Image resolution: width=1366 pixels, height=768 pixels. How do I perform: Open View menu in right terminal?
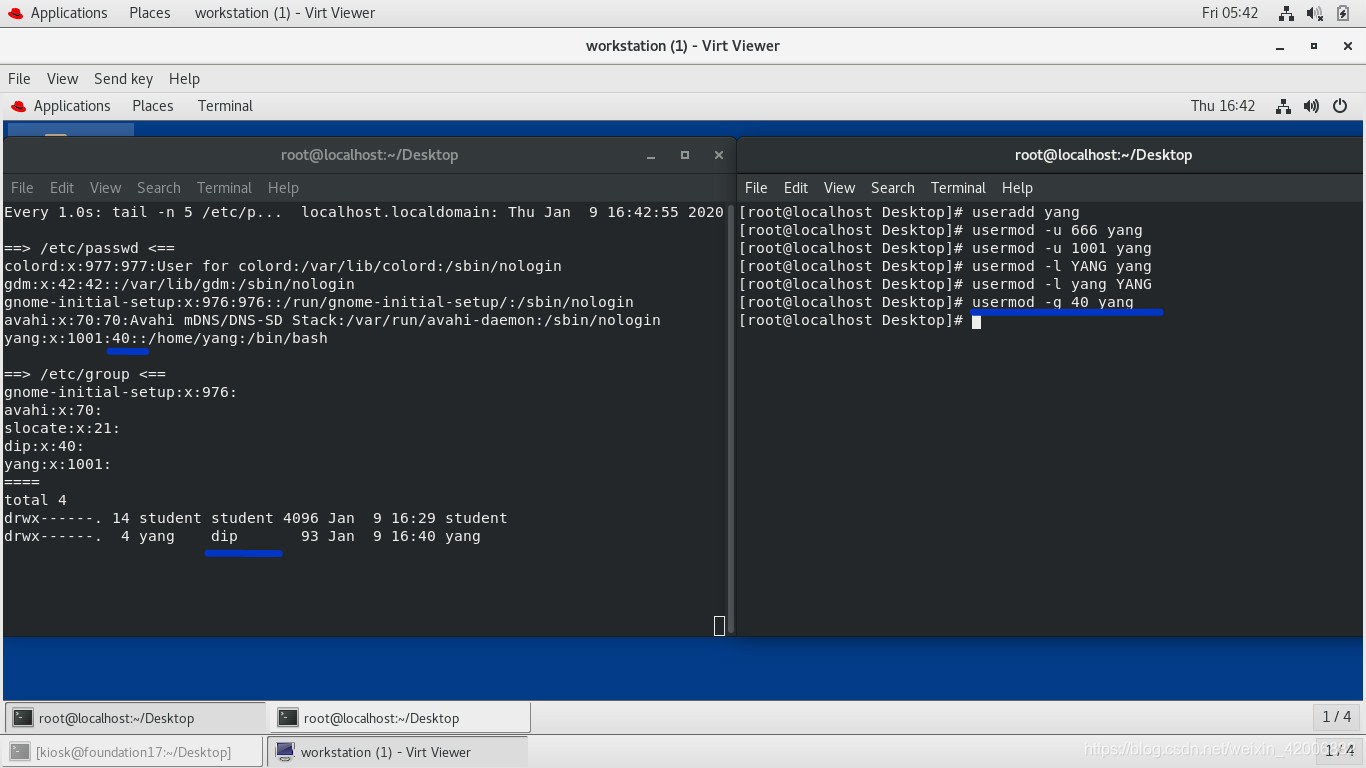(839, 188)
